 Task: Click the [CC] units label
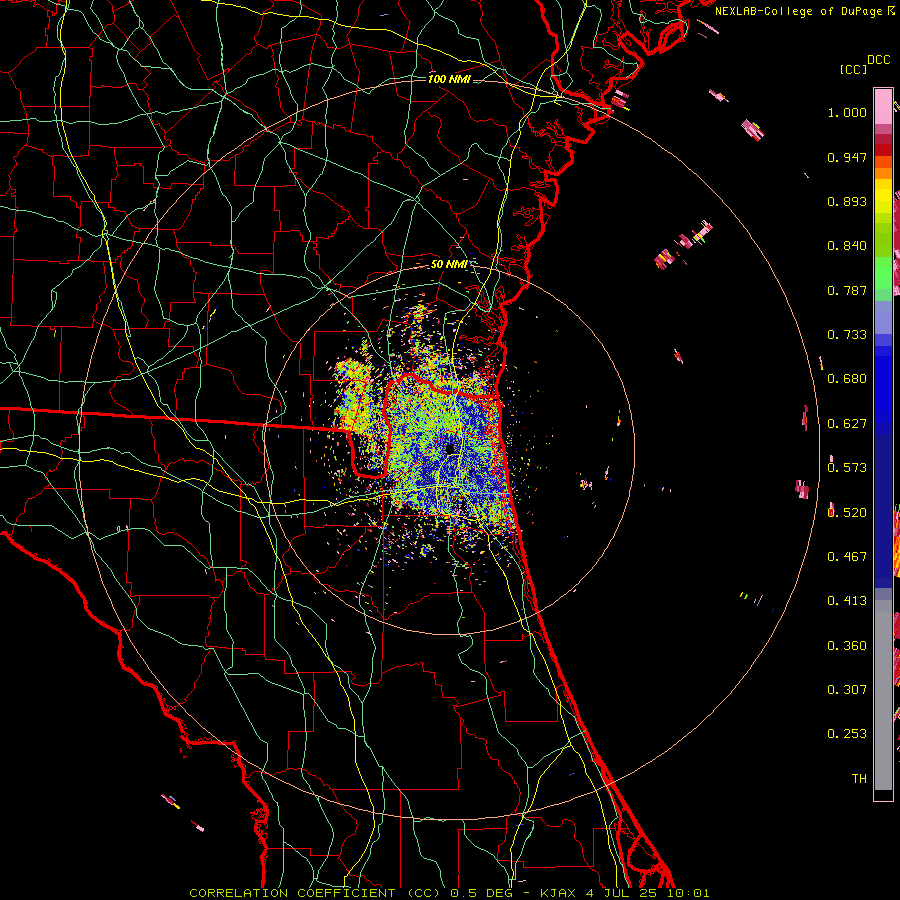click(853, 69)
